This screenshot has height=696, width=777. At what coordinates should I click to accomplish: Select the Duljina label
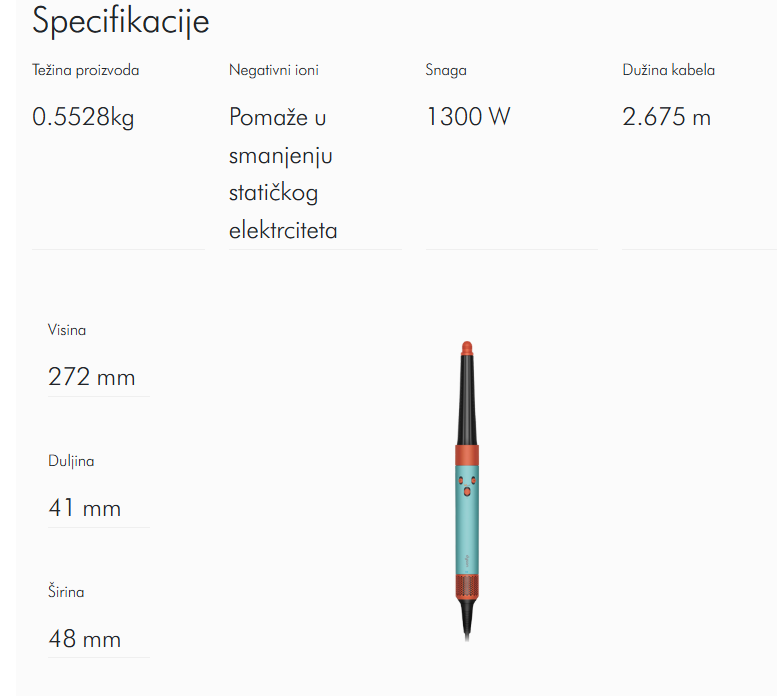pos(71,461)
